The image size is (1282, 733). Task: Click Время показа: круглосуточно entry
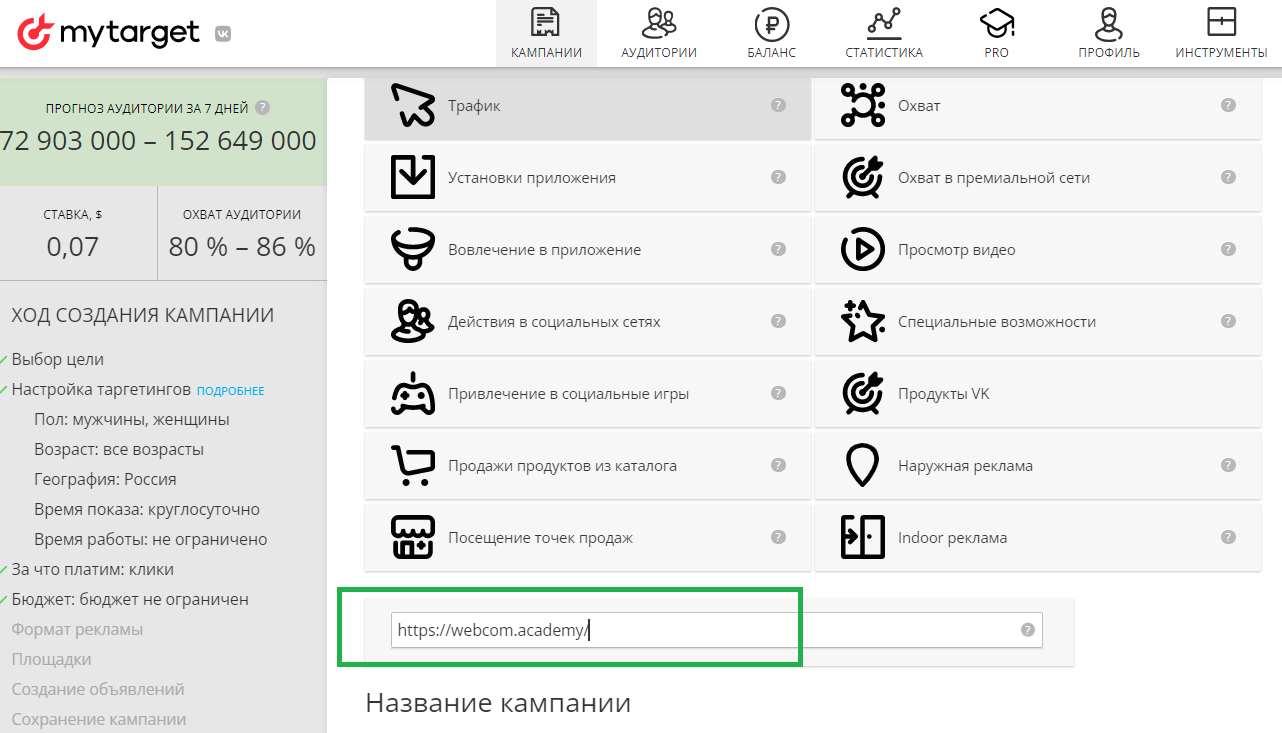point(147,509)
